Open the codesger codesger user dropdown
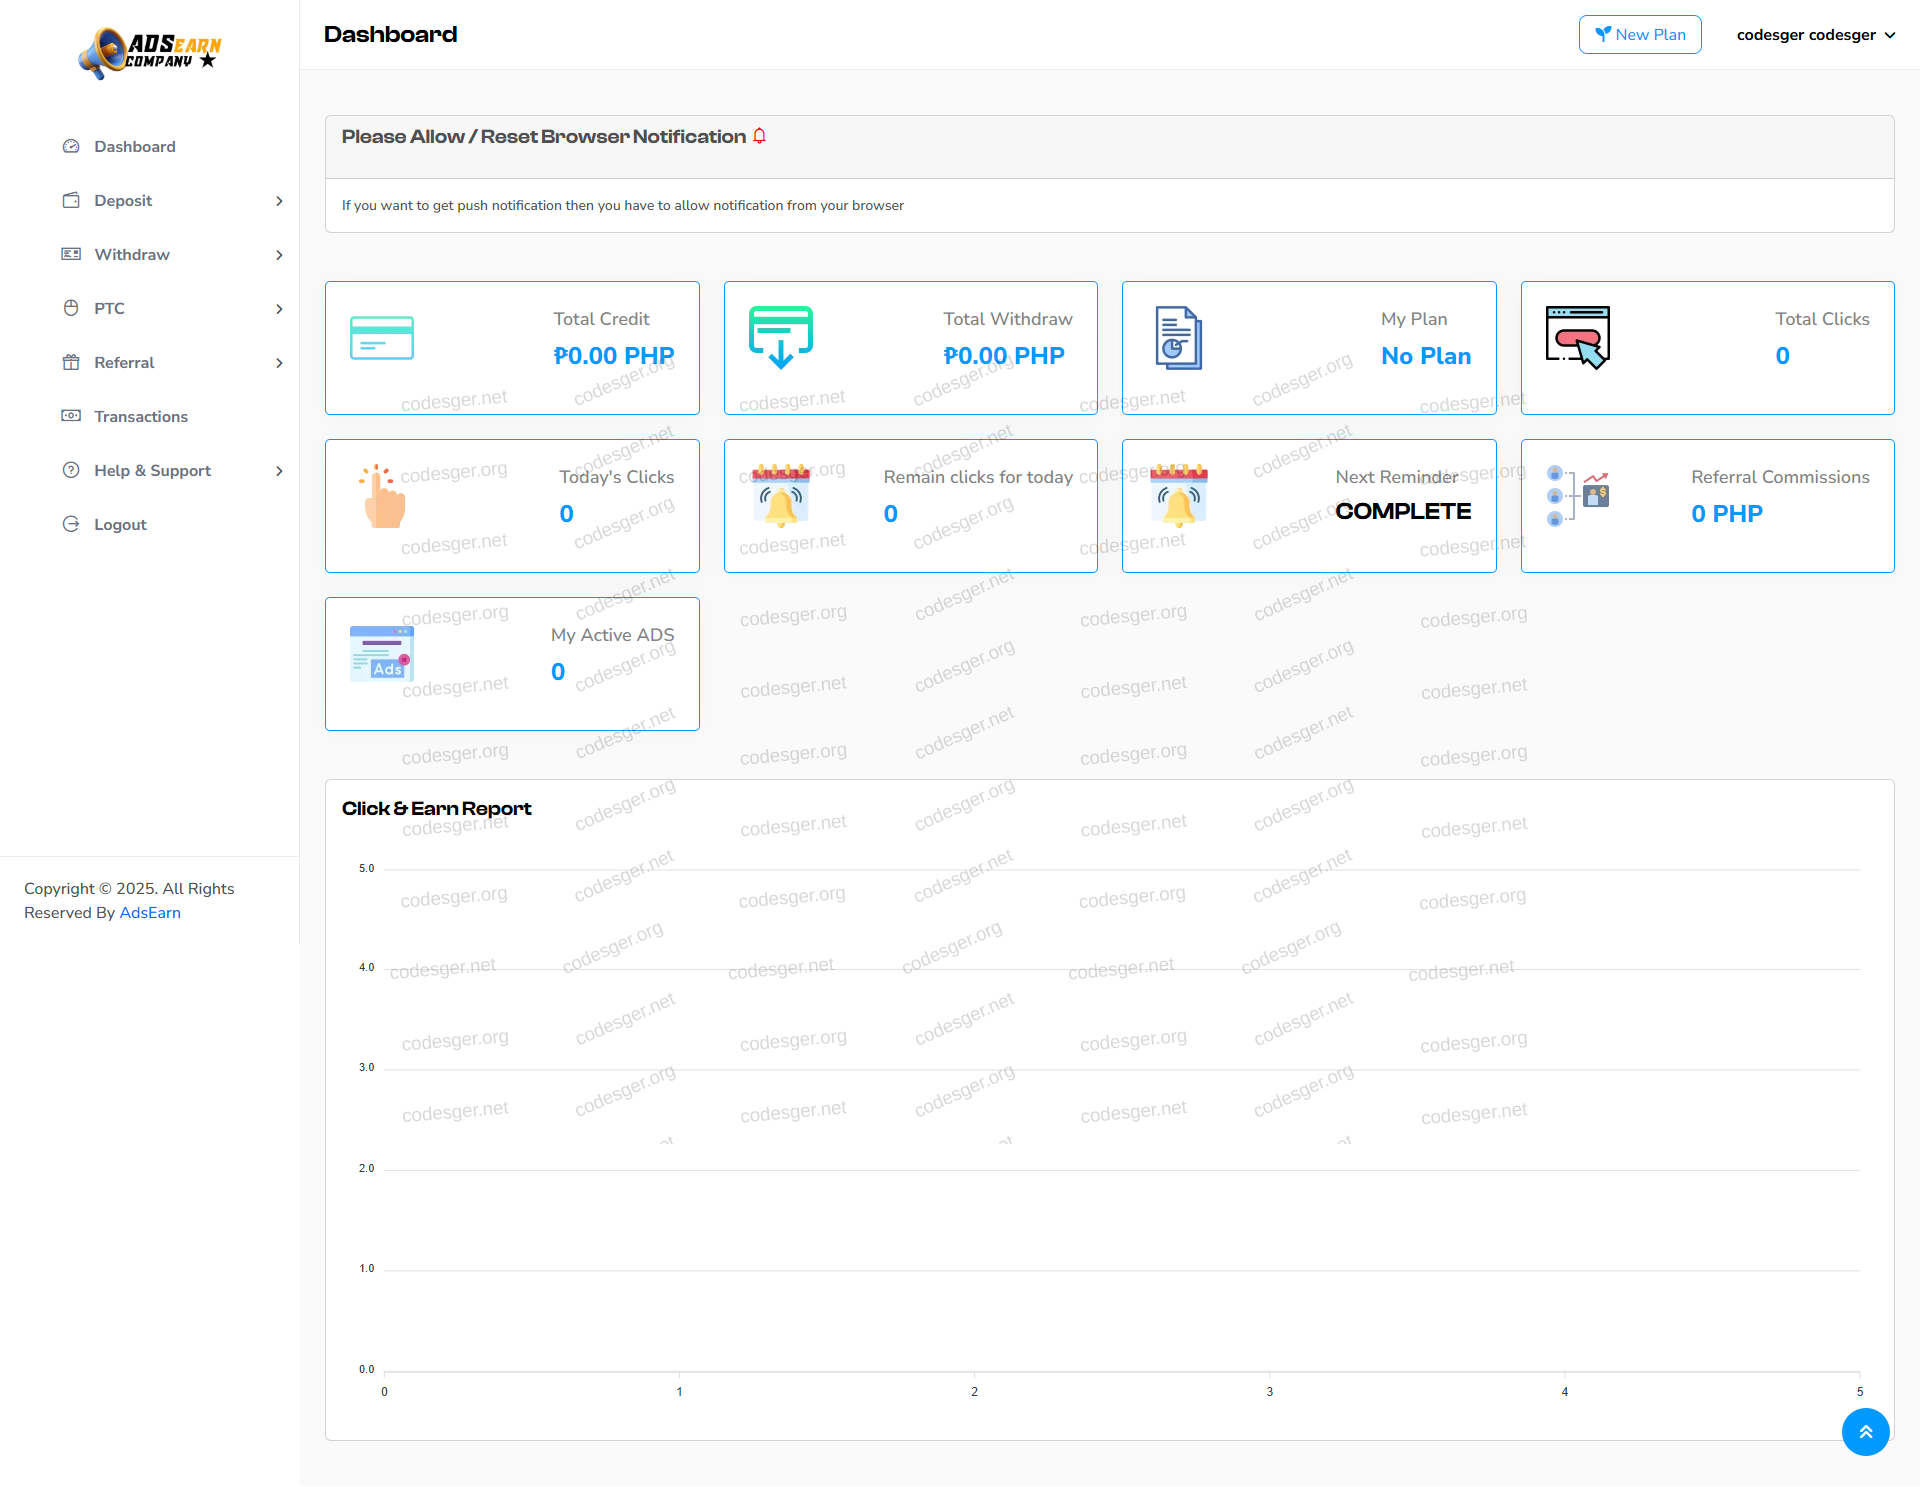 (1815, 35)
